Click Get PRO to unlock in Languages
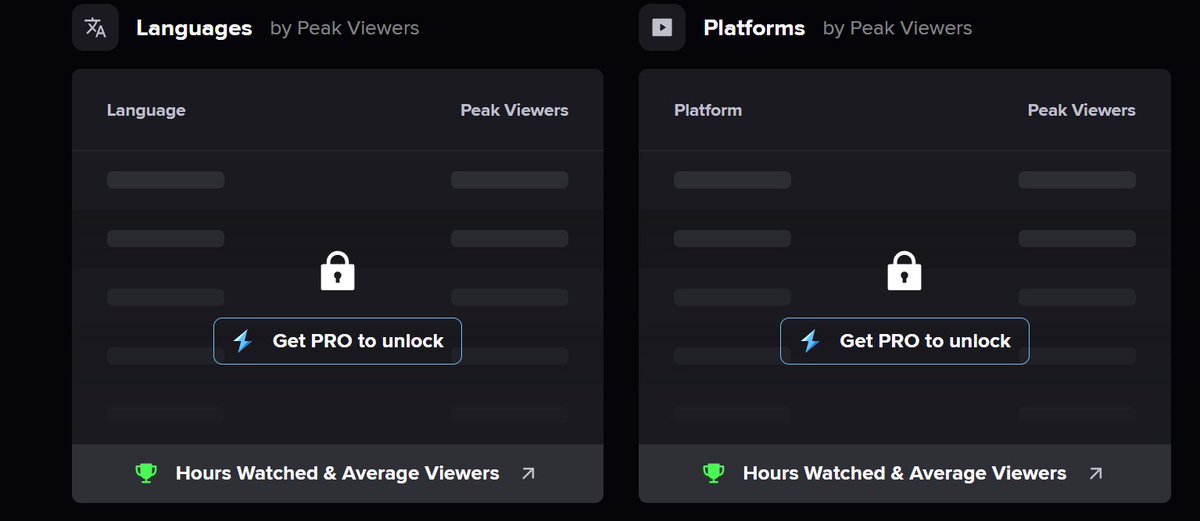1200x521 pixels. point(337,341)
